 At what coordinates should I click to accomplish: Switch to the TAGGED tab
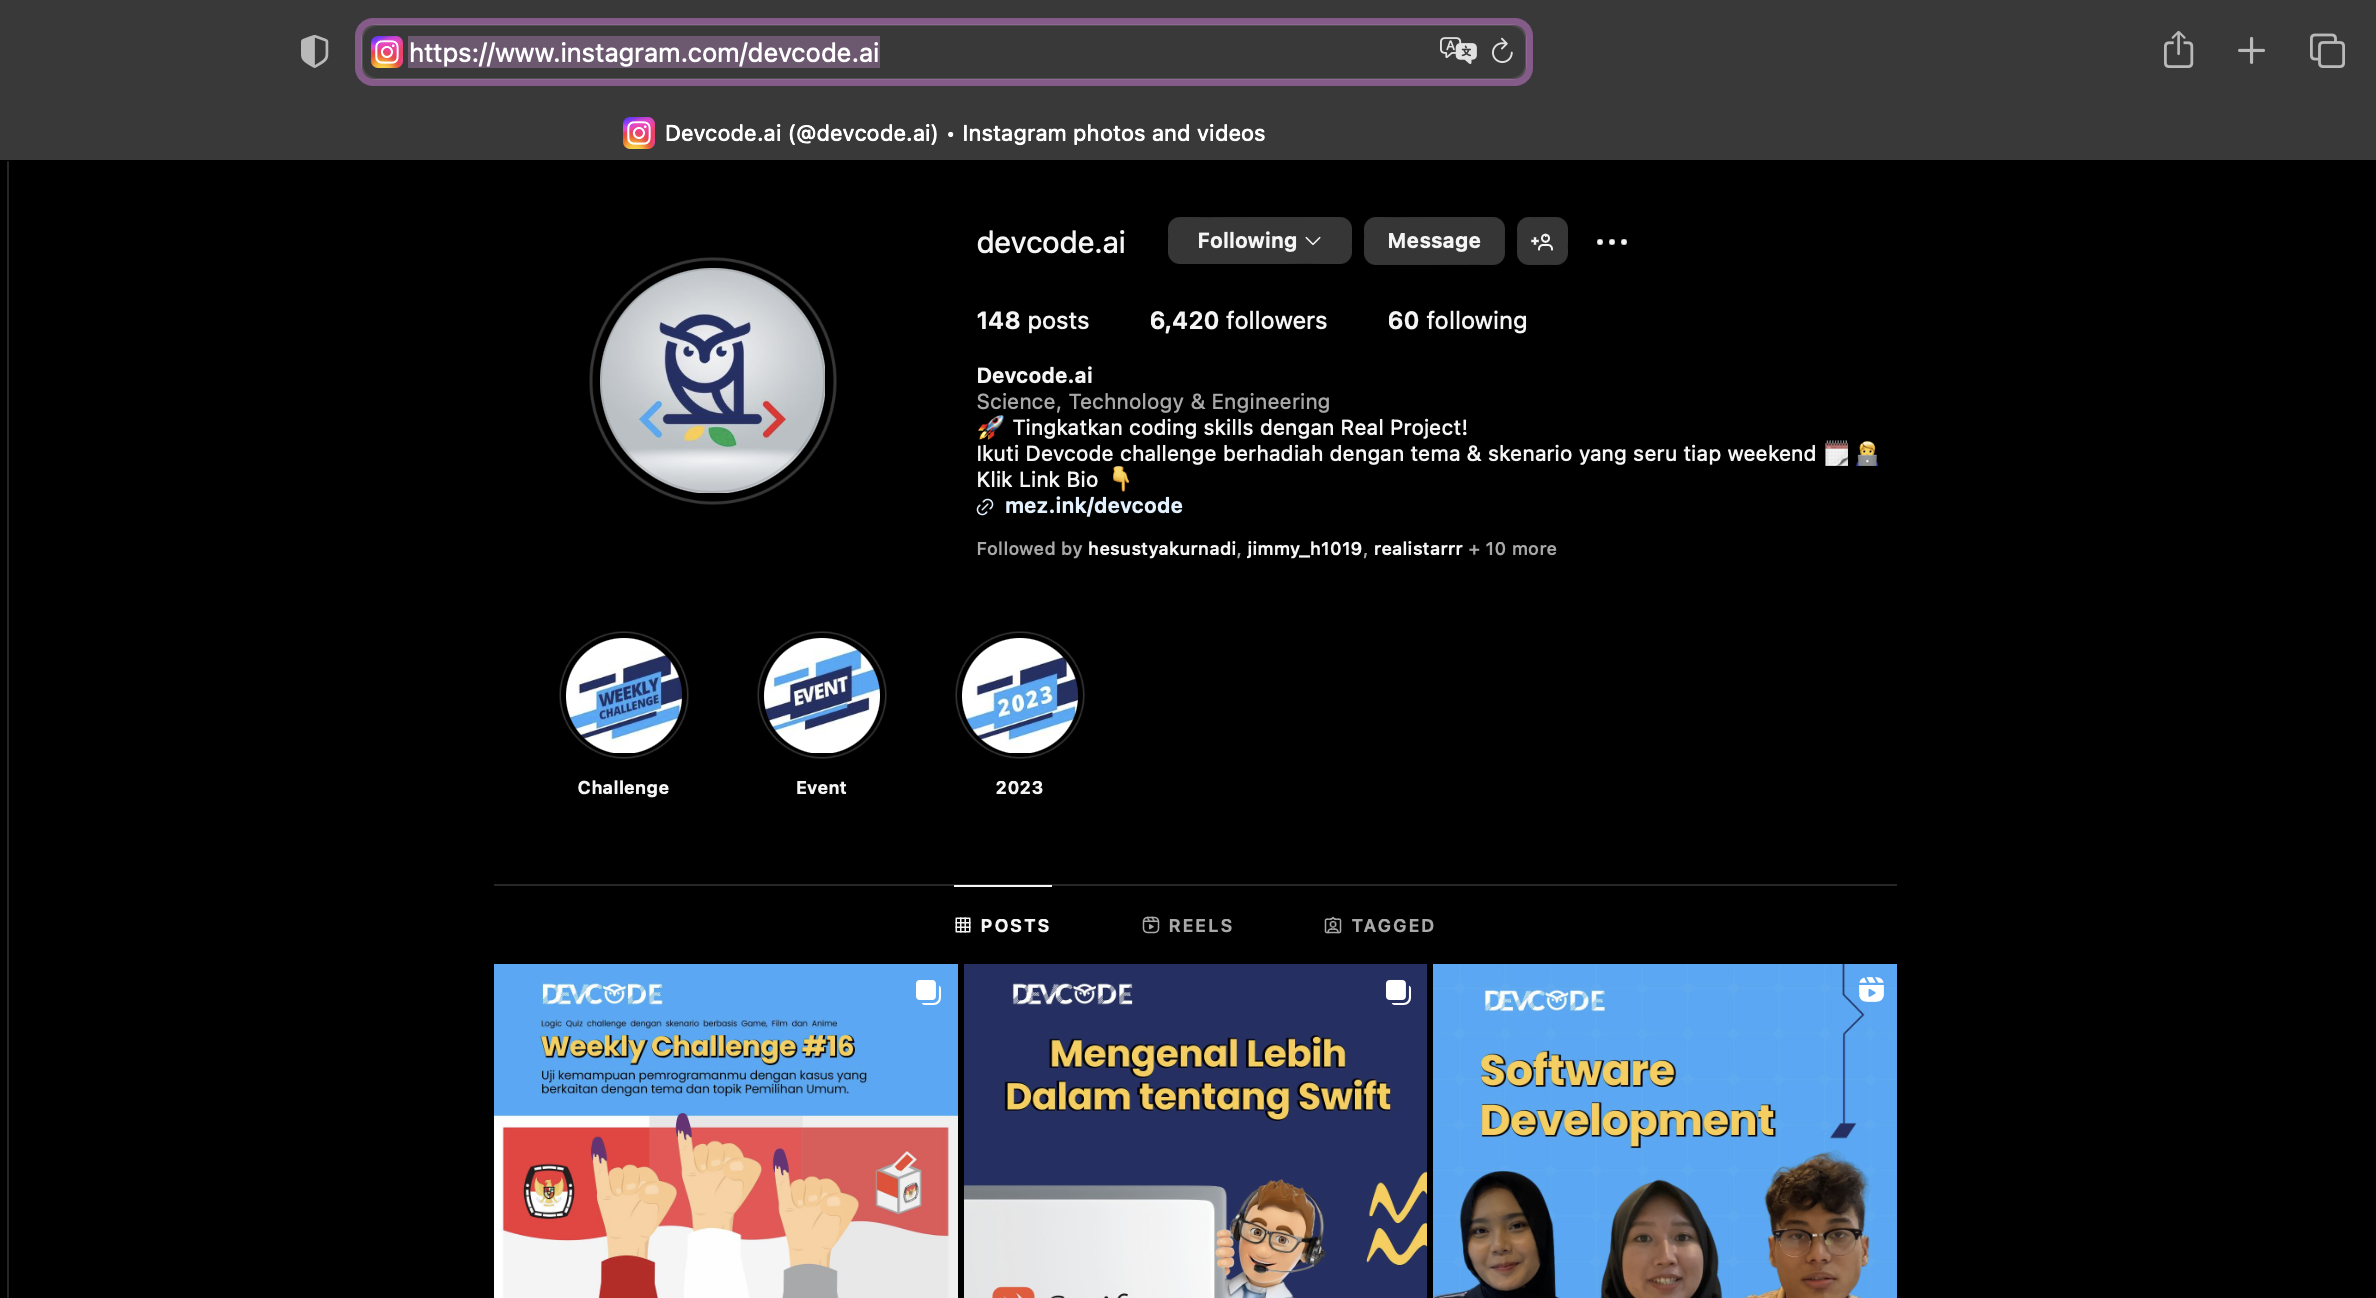click(x=1379, y=925)
